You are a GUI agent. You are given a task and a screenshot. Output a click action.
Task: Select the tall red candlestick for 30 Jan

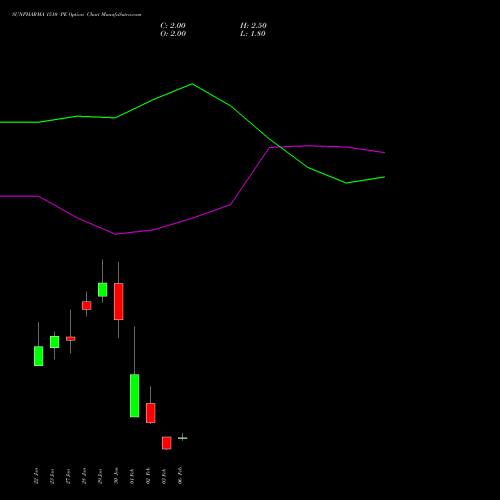[x=119, y=301]
